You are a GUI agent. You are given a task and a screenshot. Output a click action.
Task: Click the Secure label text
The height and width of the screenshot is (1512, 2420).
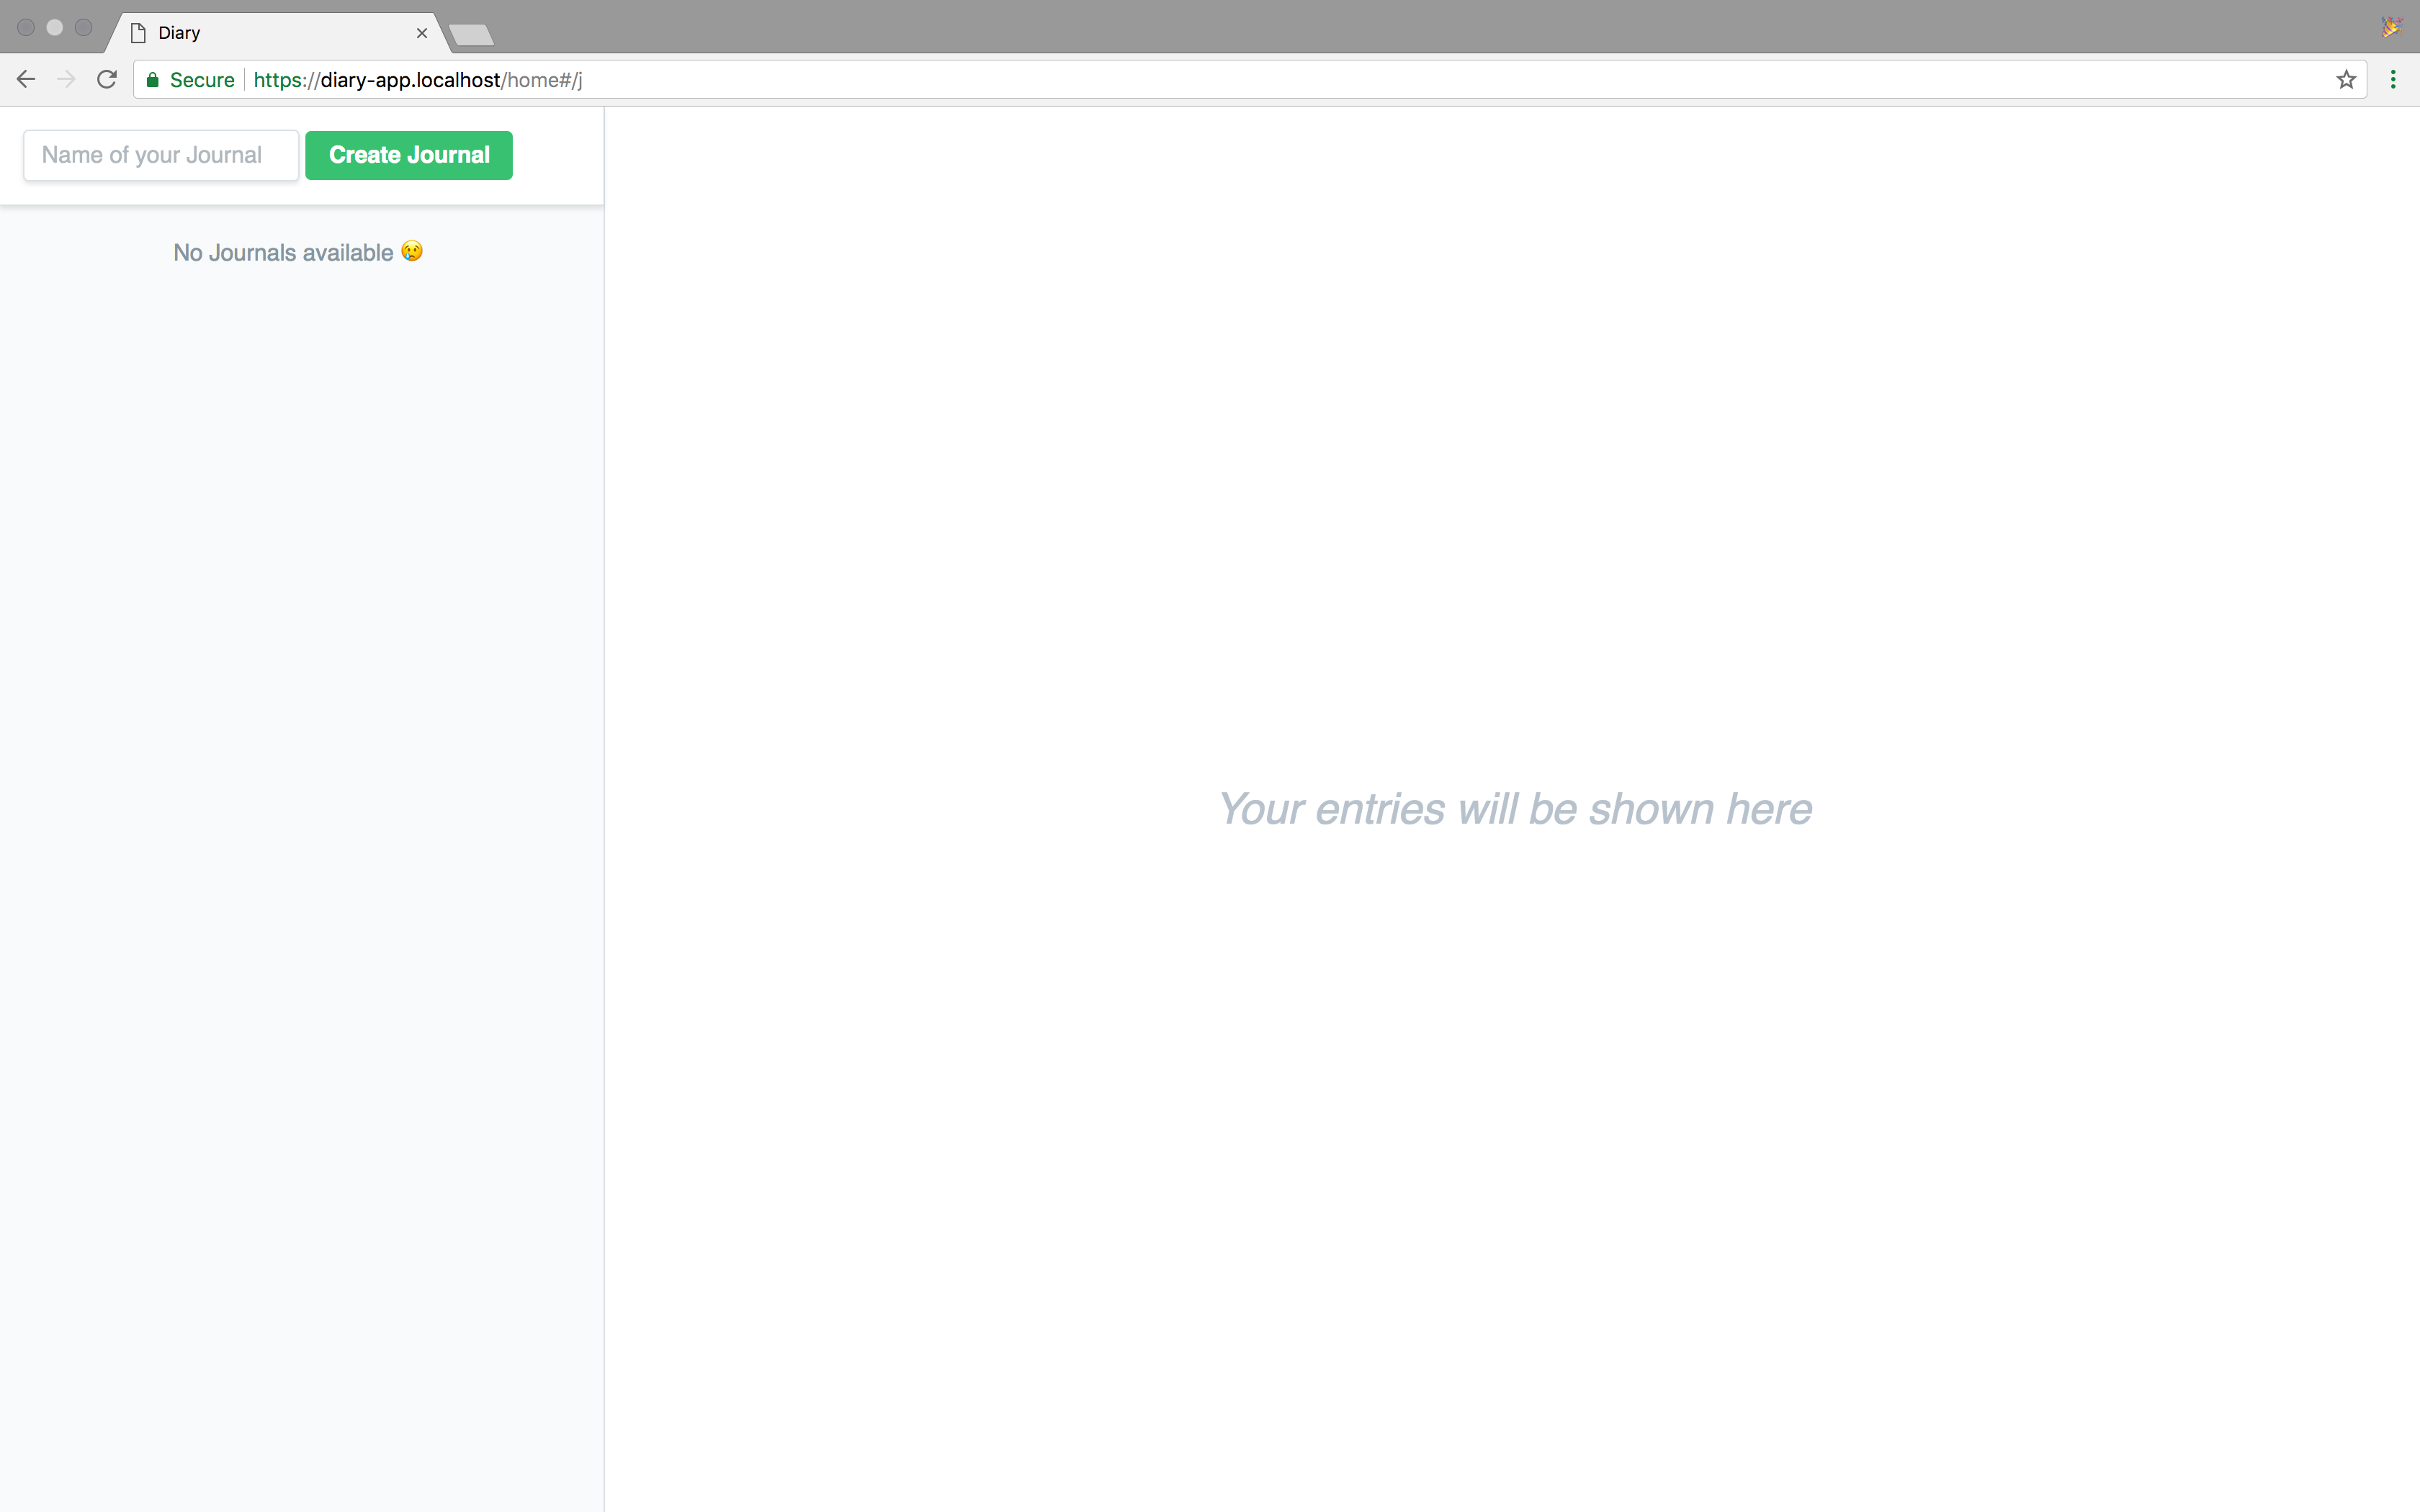click(x=202, y=80)
